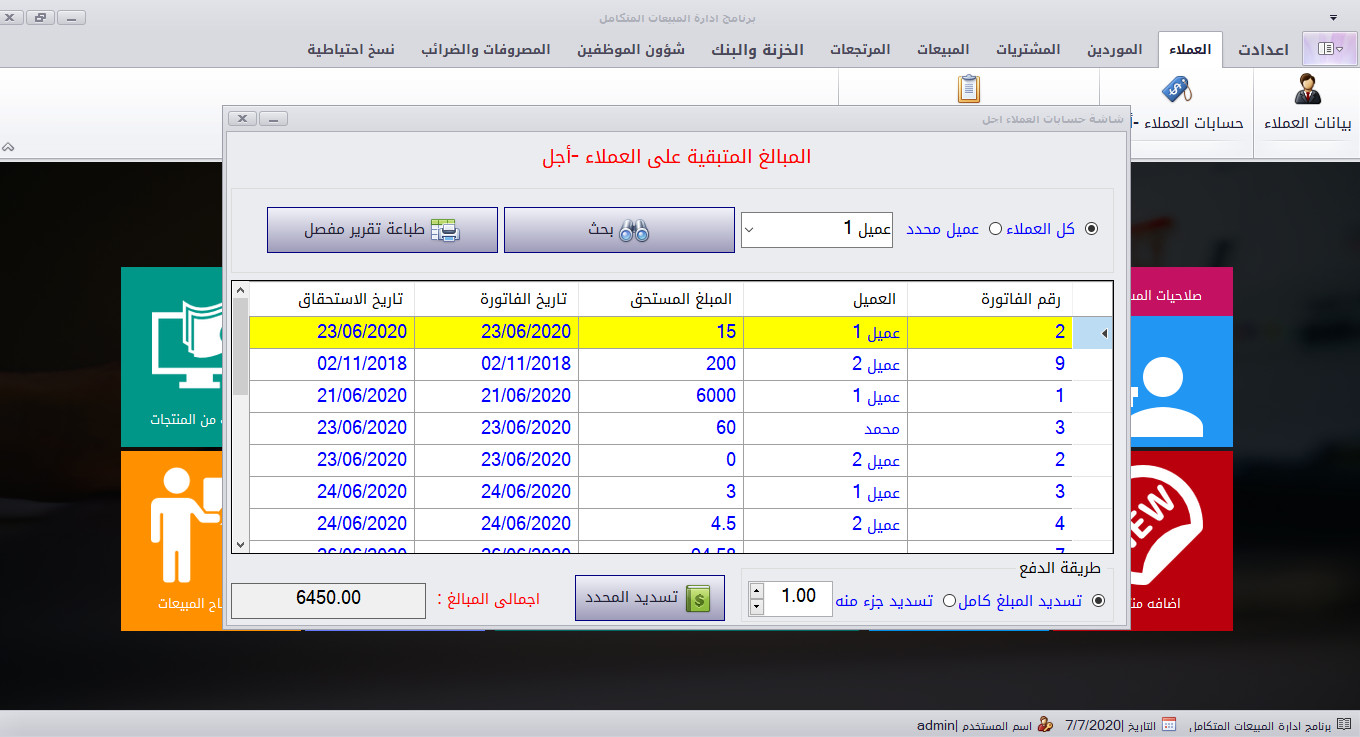Select the كل العملاء radio button
1360x737 pixels.
pyautogui.click(x=1091, y=228)
